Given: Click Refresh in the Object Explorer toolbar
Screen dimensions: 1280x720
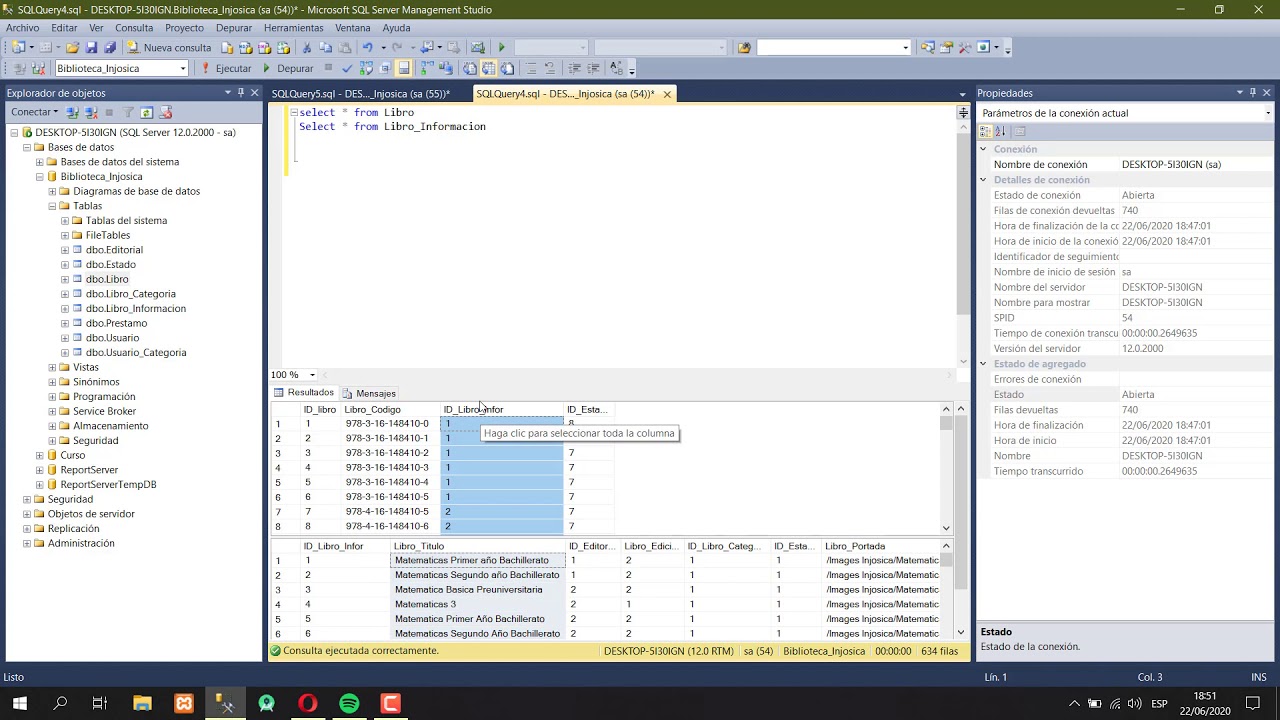Looking at the screenshot, I should coord(146,112).
